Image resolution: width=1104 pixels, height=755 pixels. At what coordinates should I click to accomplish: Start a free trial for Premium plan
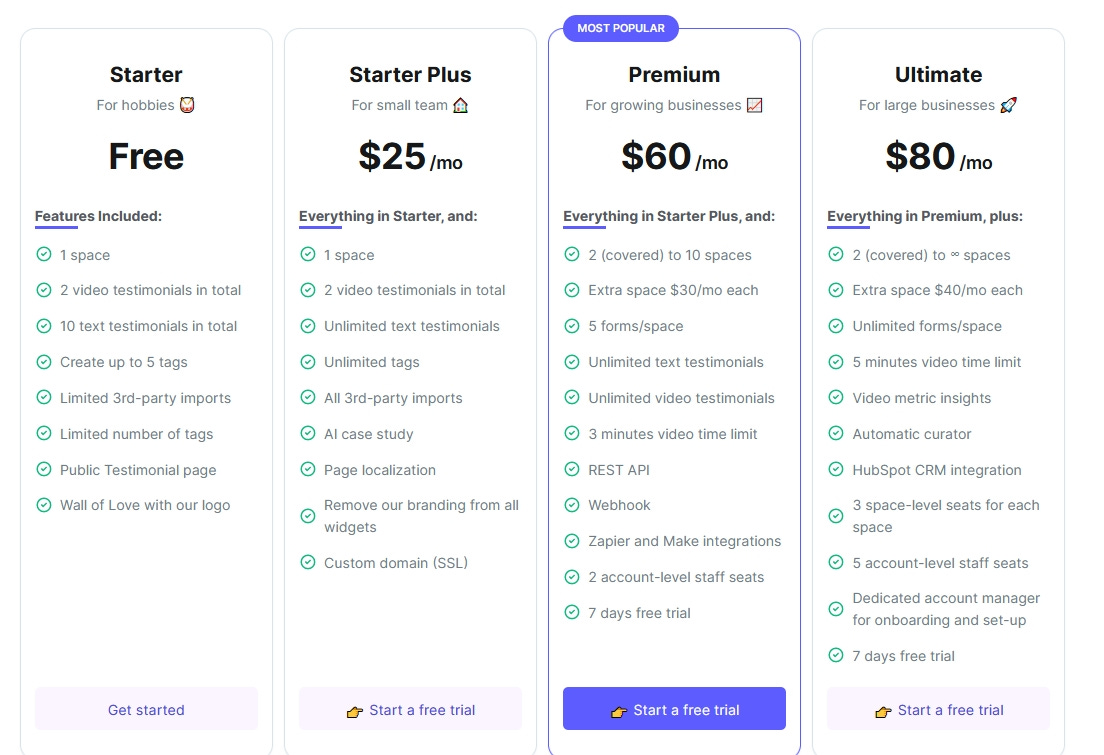pyautogui.click(x=675, y=709)
